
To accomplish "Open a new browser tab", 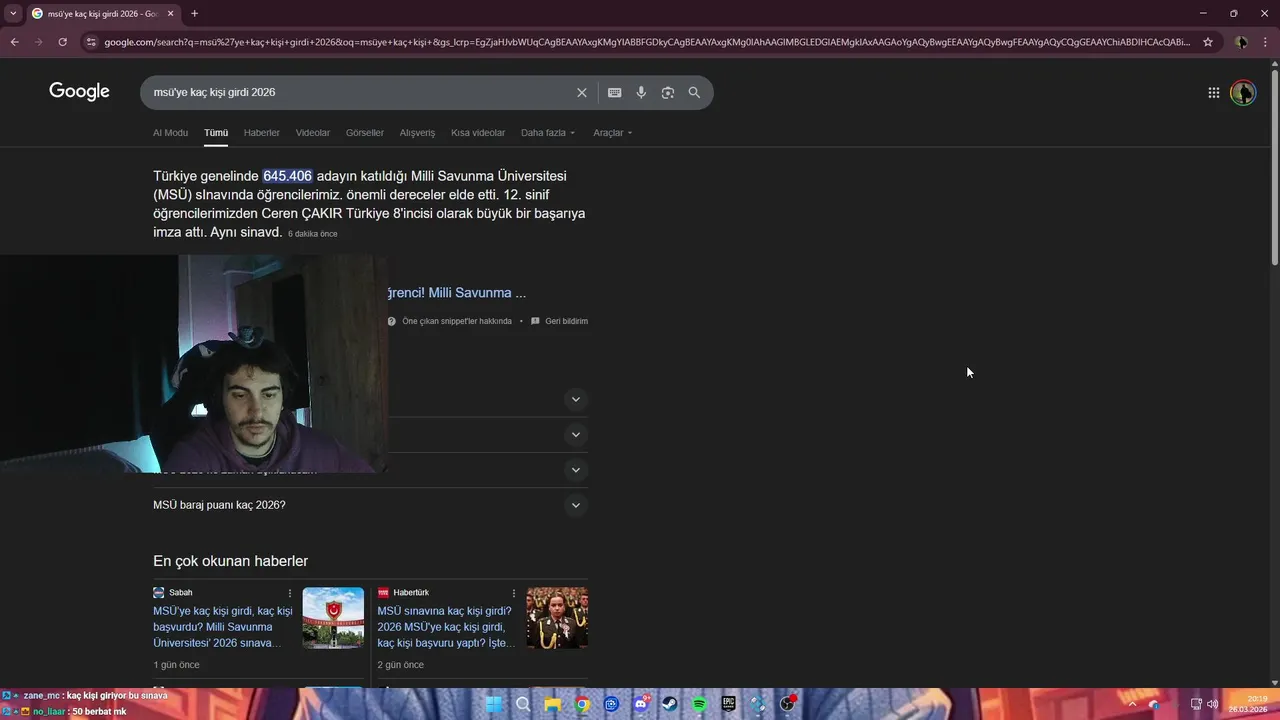I will 194,13.
